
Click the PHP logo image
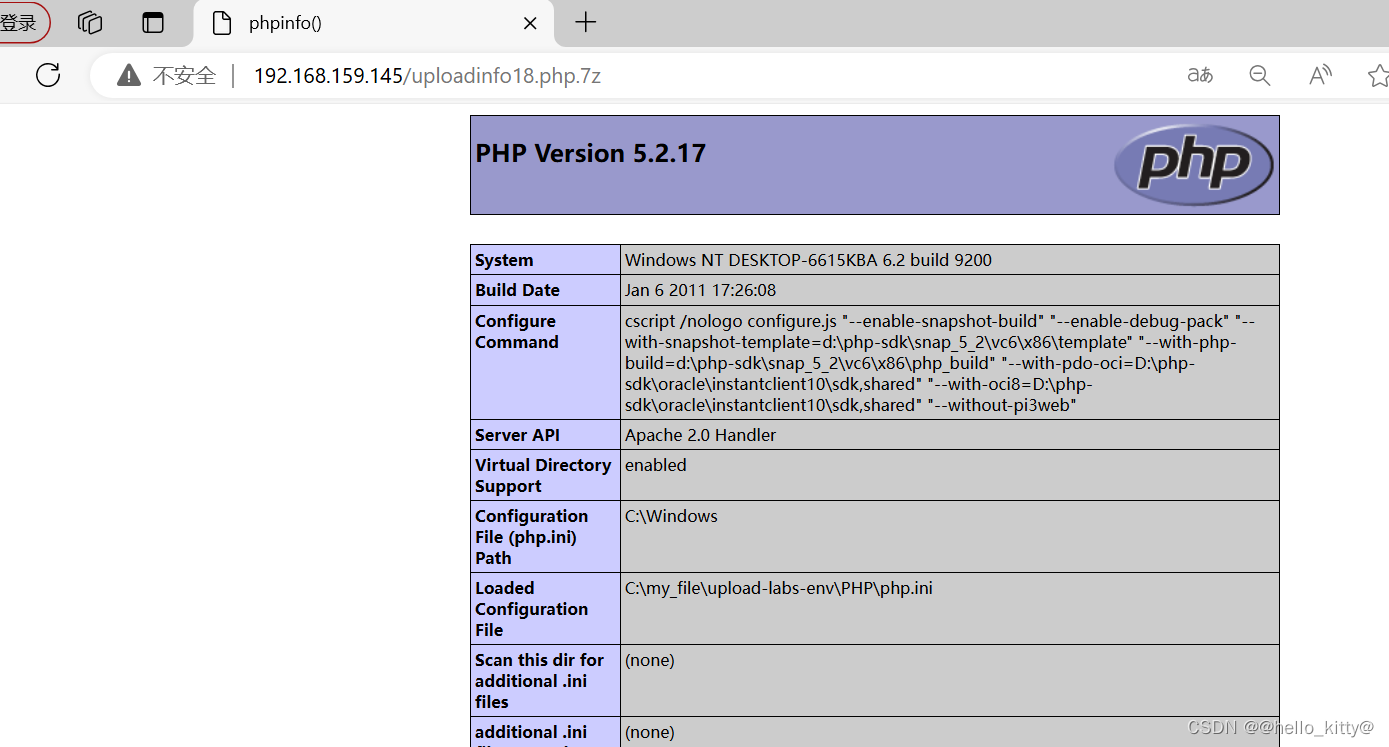click(x=1193, y=164)
